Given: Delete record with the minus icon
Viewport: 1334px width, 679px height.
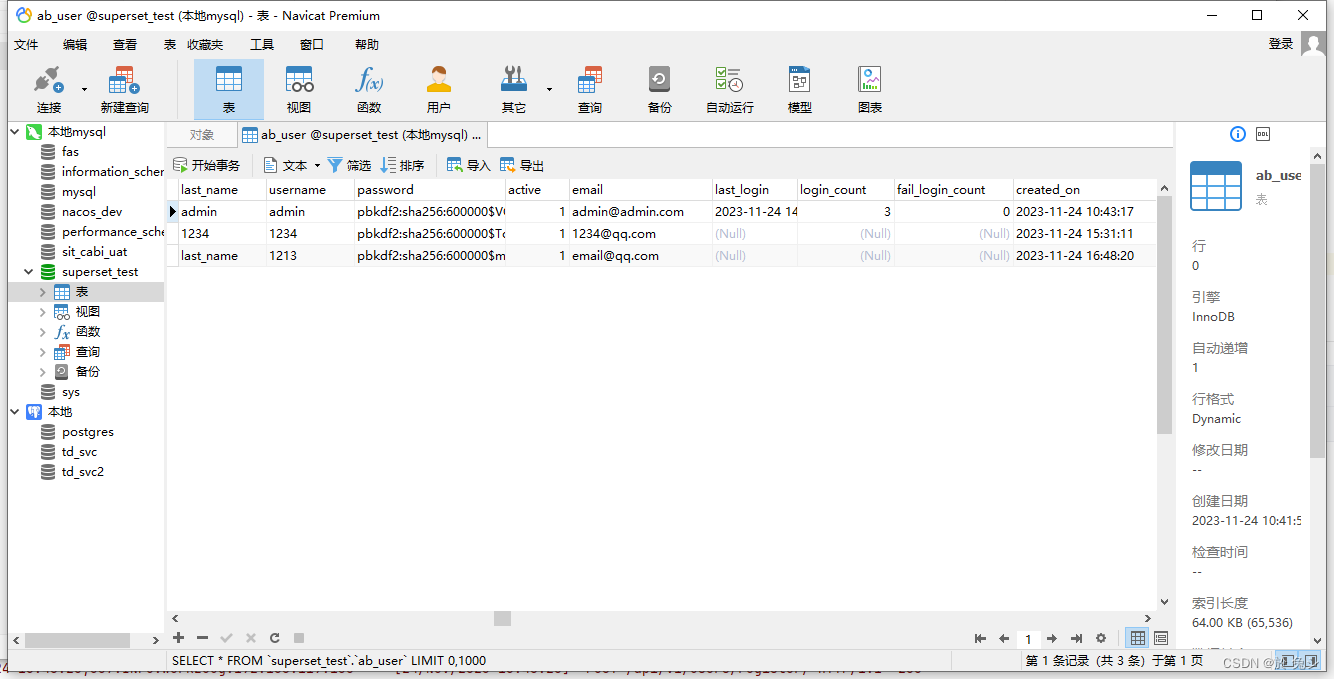Looking at the screenshot, I should 203,638.
